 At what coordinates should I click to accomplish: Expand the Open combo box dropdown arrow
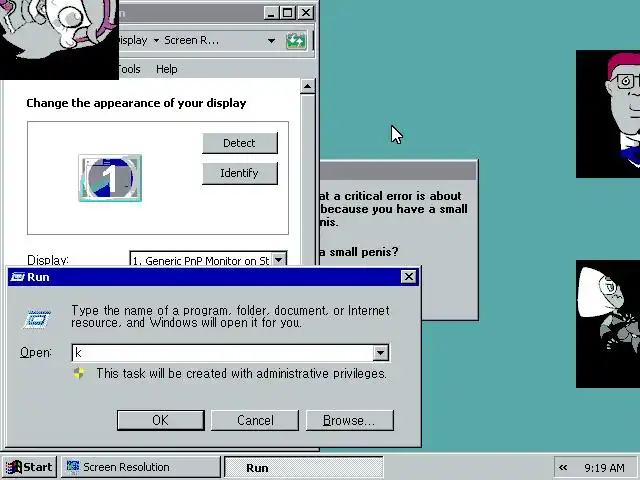[380, 353]
